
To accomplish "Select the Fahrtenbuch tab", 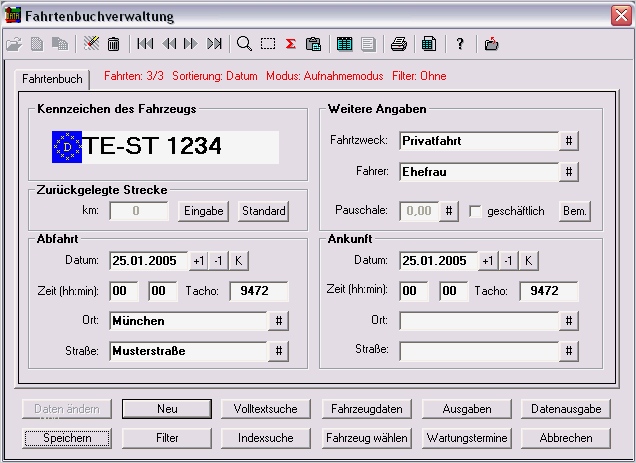I will point(51,78).
